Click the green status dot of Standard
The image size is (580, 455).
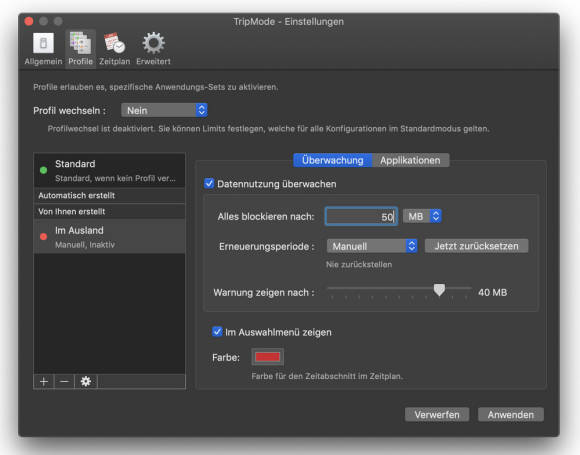(43, 170)
